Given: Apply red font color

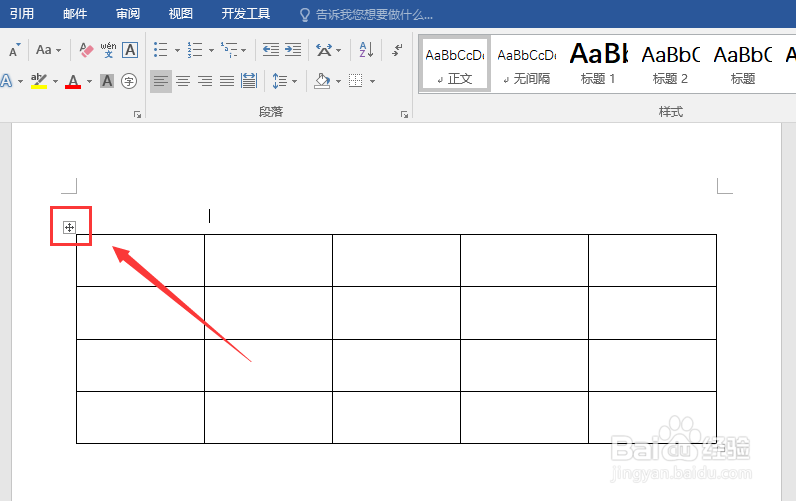Looking at the screenshot, I should (73, 81).
